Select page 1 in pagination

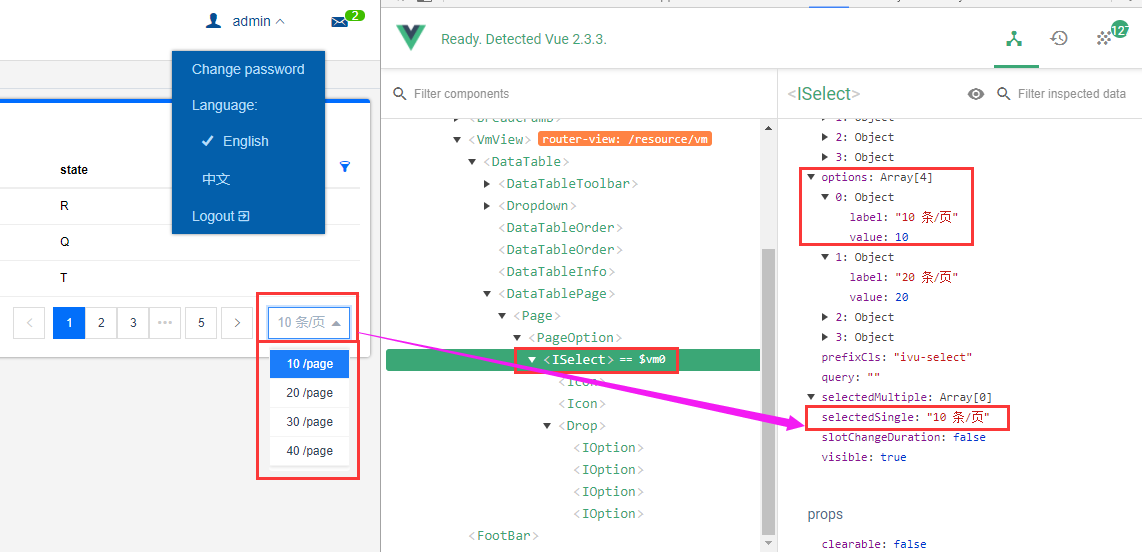tap(69, 323)
